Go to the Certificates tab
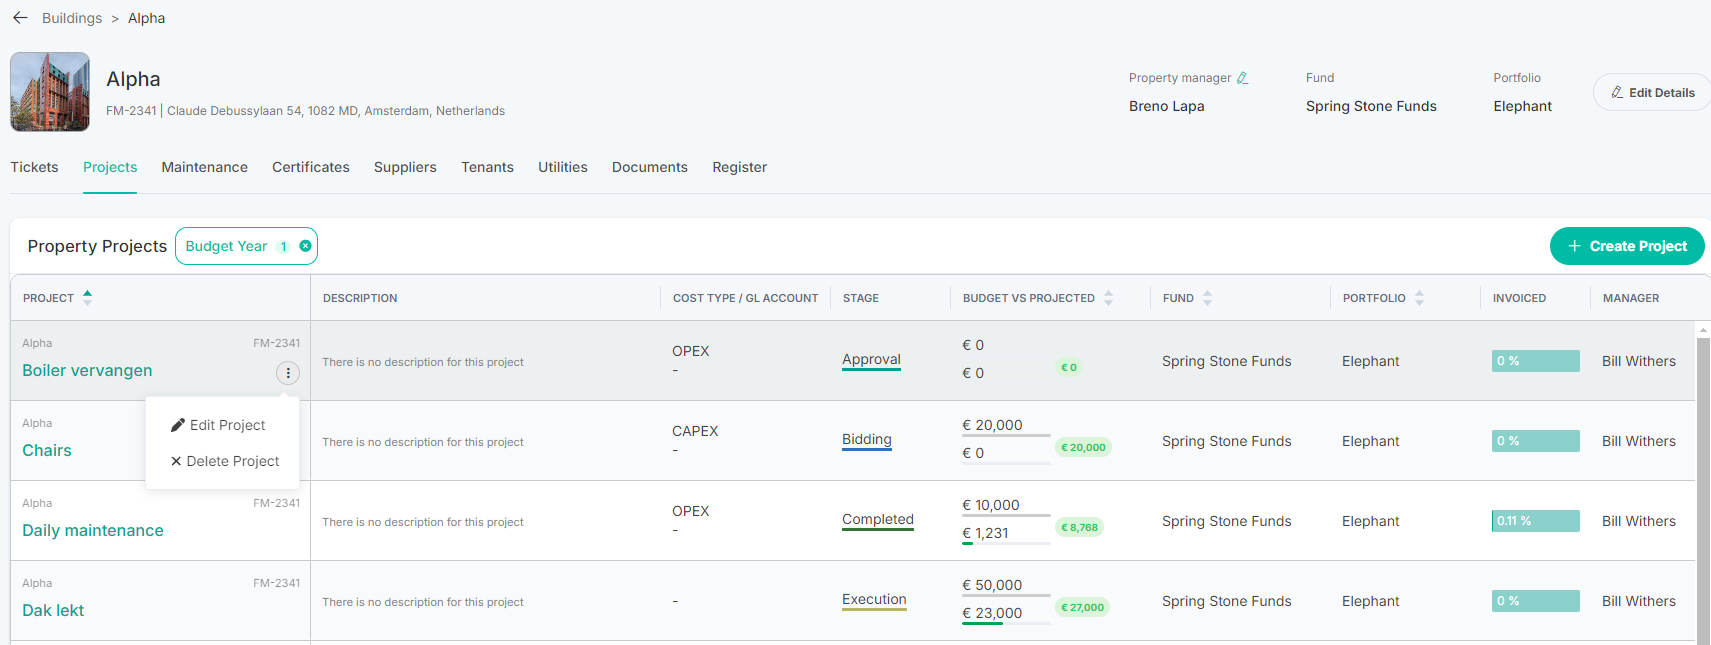Screen dimensions: 1711x645 (x=311, y=167)
